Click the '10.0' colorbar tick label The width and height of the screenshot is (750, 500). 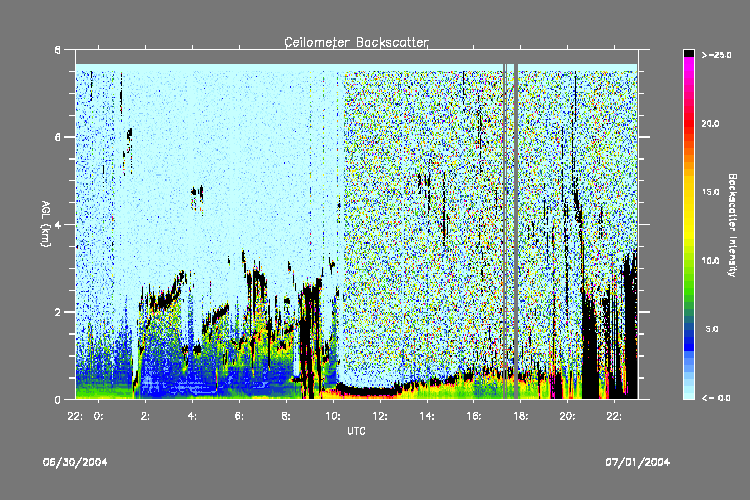(x=710, y=261)
